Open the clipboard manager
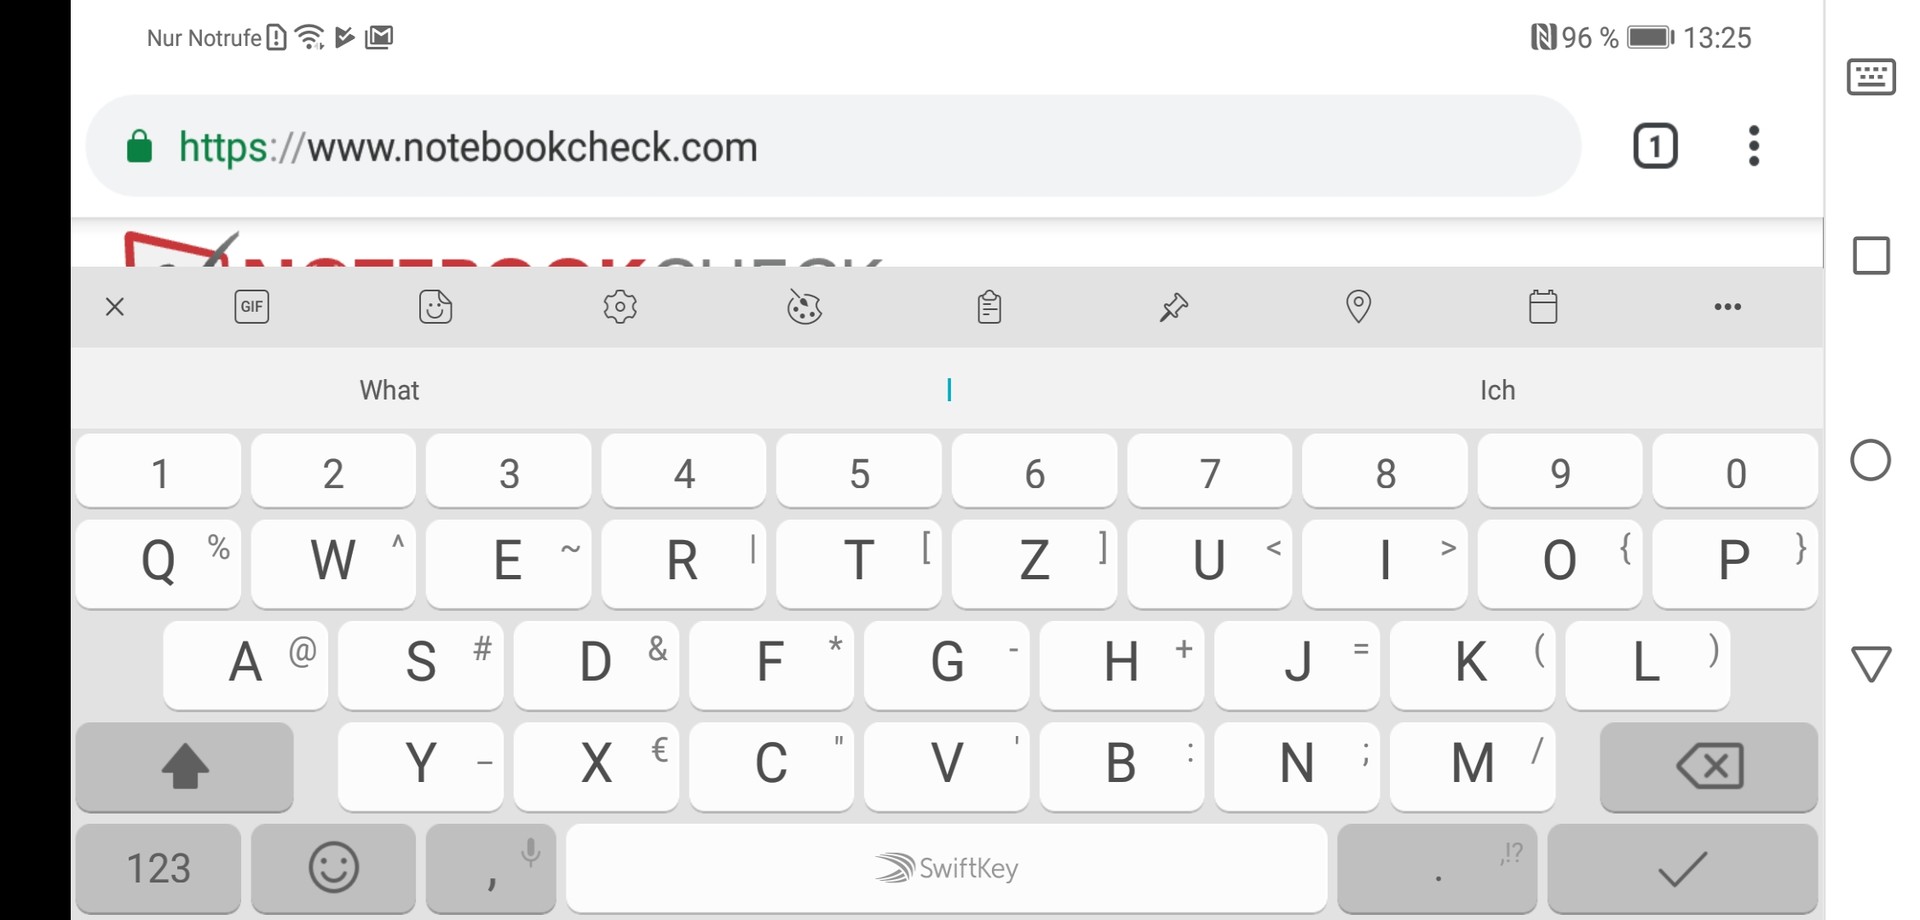1920x920 pixels. point(989,306)
